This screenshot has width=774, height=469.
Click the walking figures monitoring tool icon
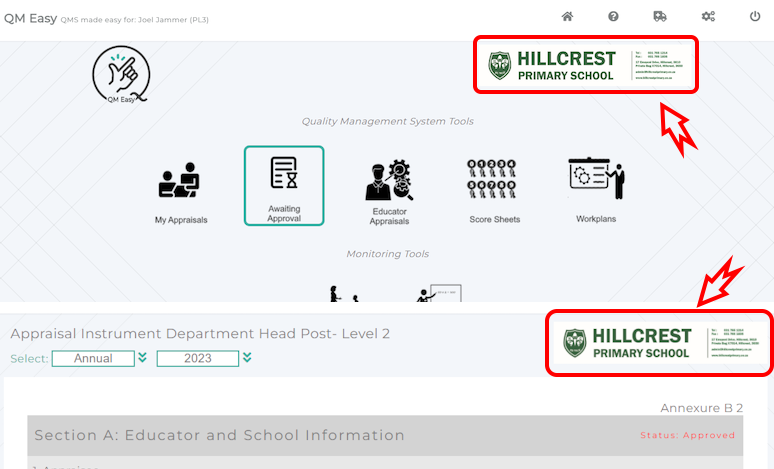pos(342,294)
